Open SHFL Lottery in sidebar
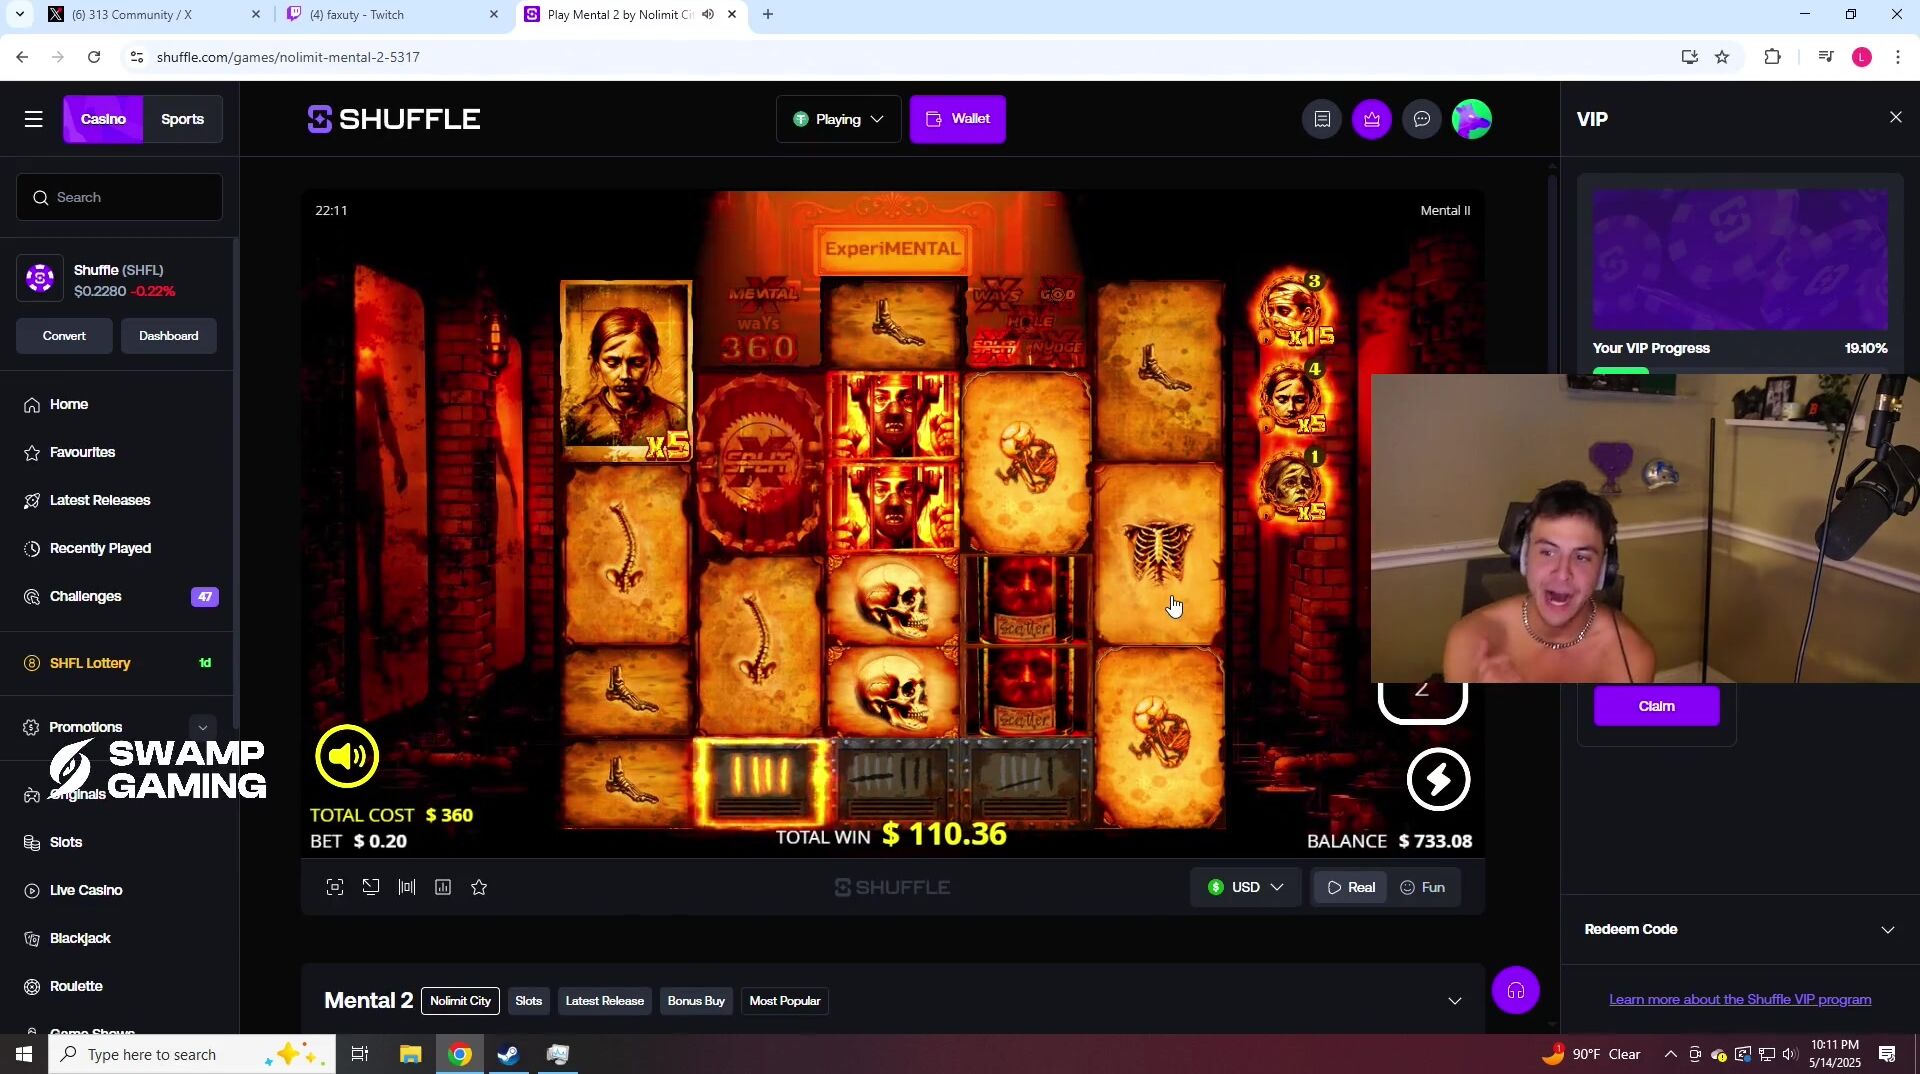Viewport: 1920px width, 1074px height. click(90, 663)
